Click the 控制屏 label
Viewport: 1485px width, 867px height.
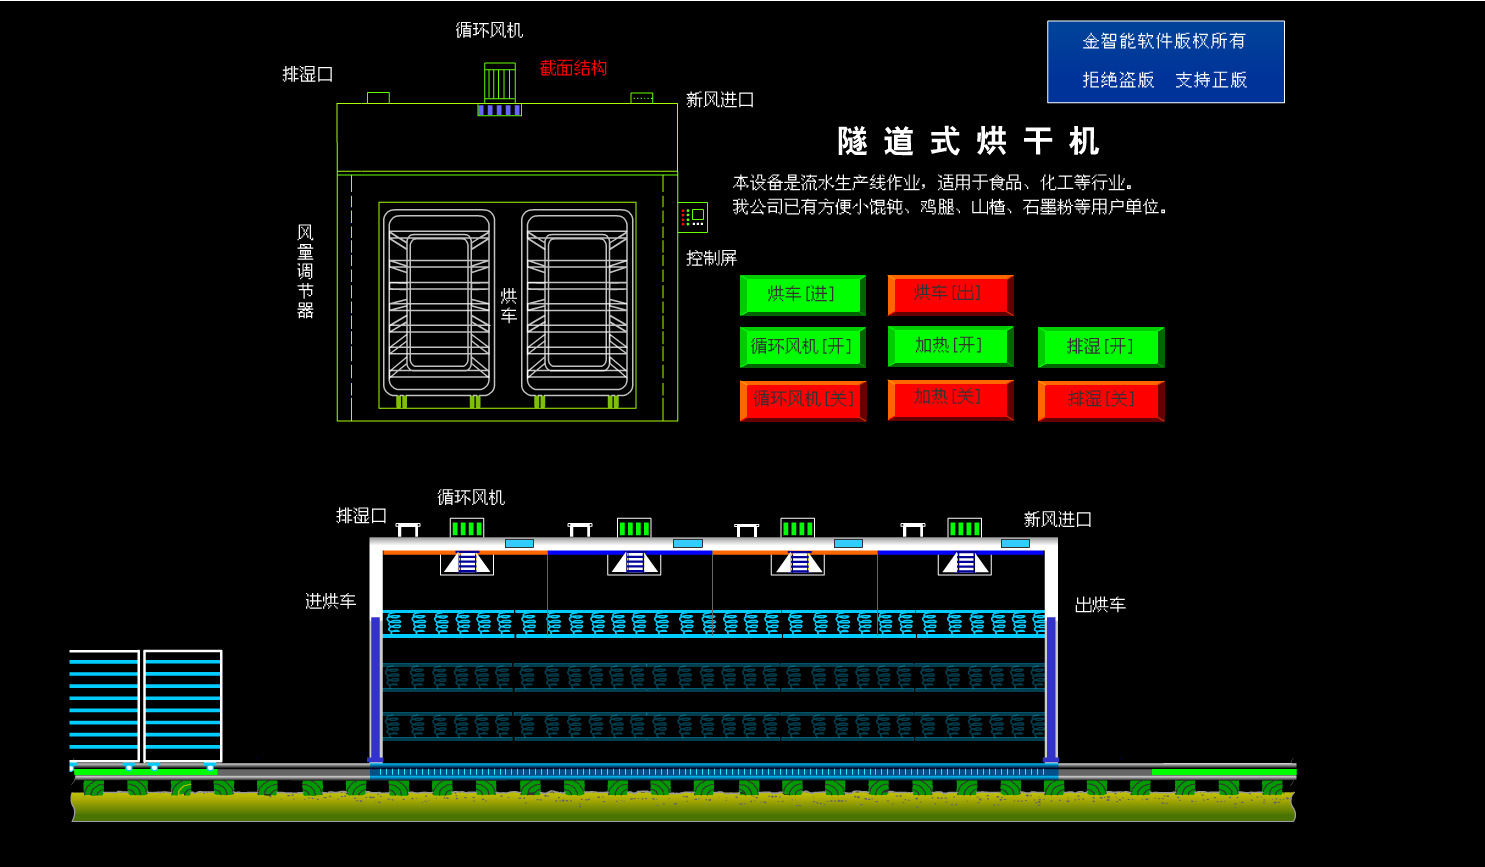pyautogui.click(x=711, y=258)
